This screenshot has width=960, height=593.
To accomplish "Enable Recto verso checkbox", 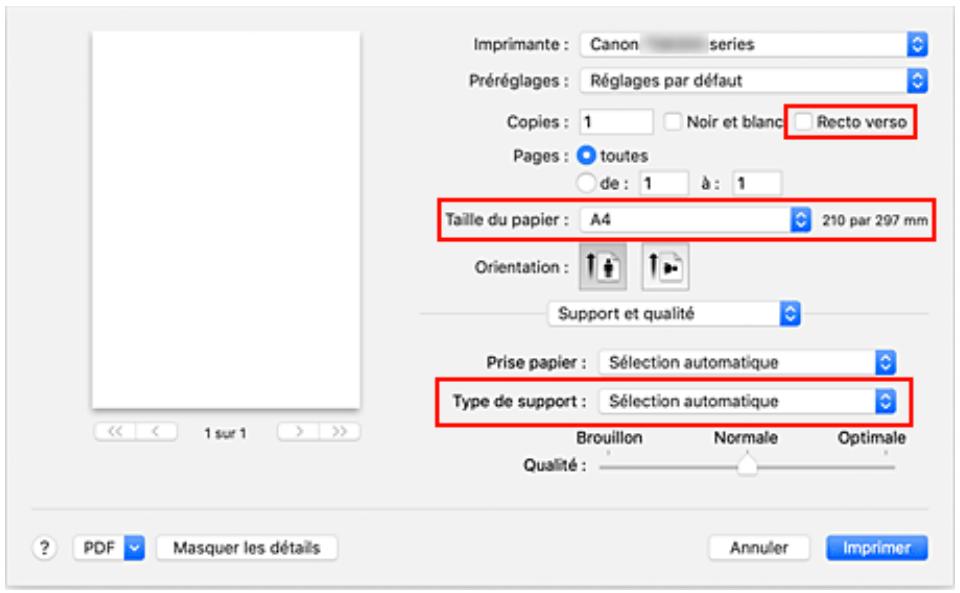I will [803, 122].
